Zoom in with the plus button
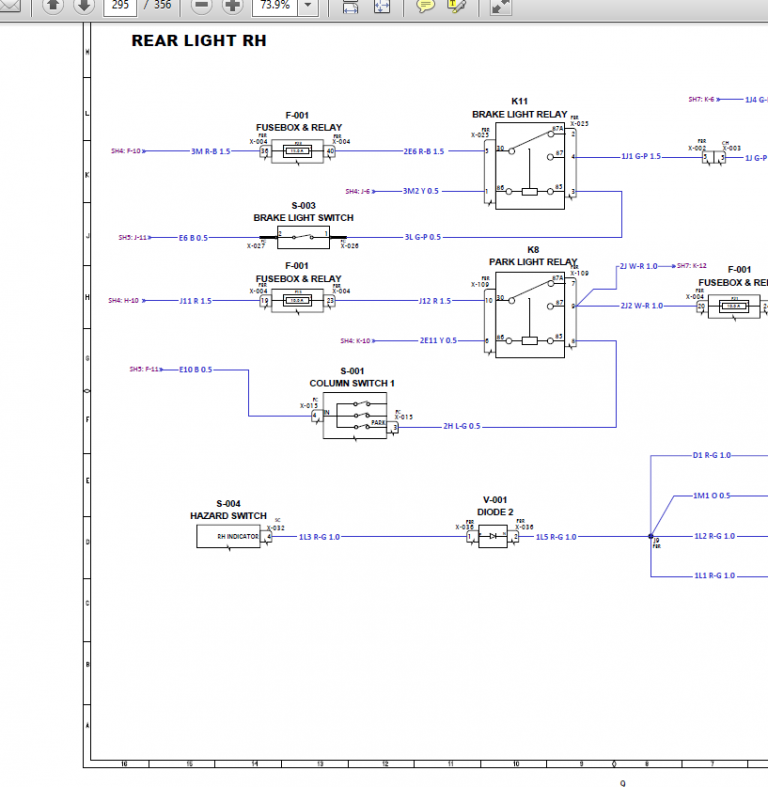The image size is (768, 787). [x=232, y=6]
